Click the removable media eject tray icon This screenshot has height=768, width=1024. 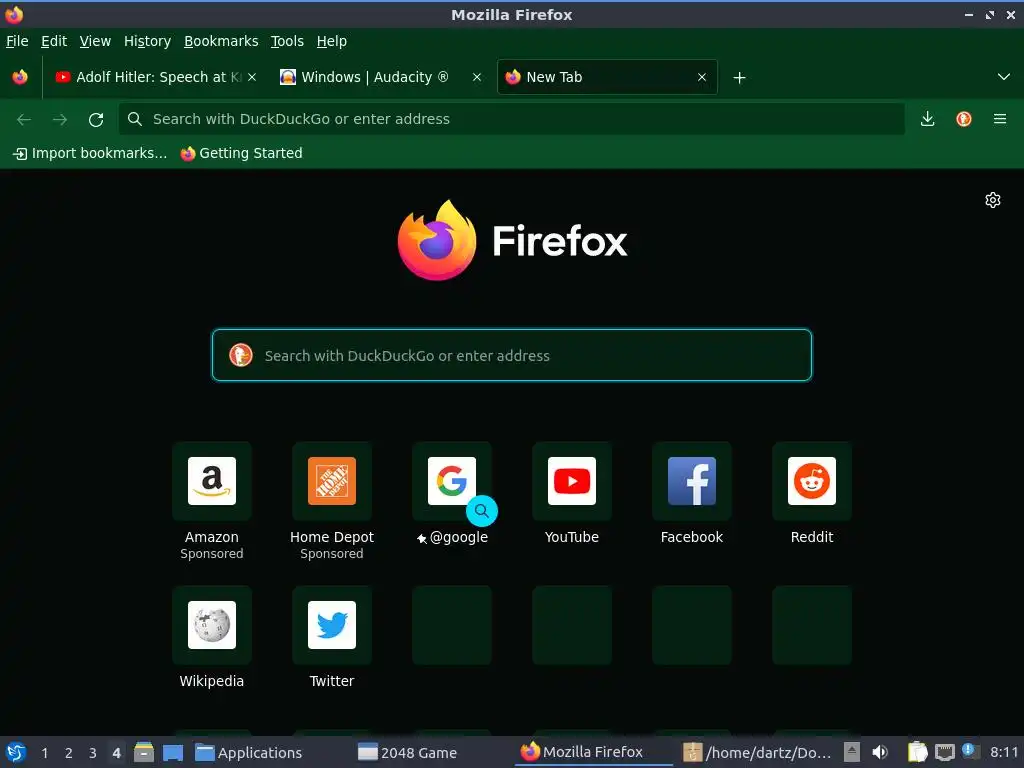point(852,752)
